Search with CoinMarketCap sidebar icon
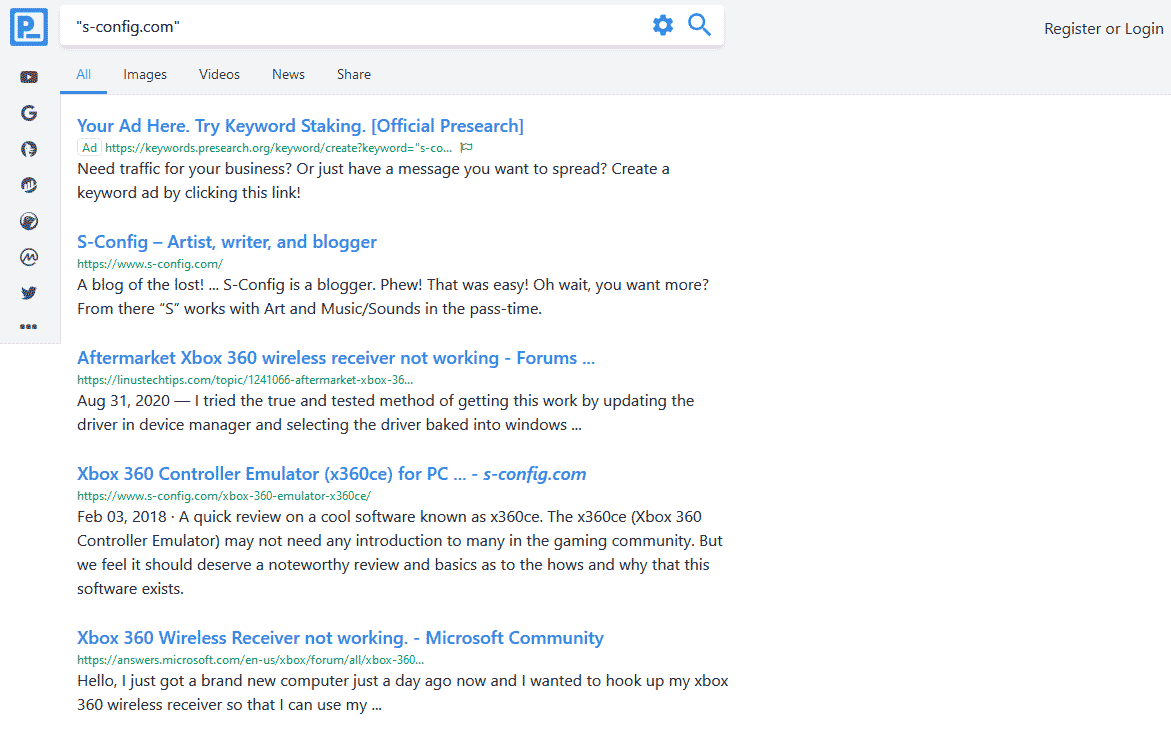 [29, 257]
